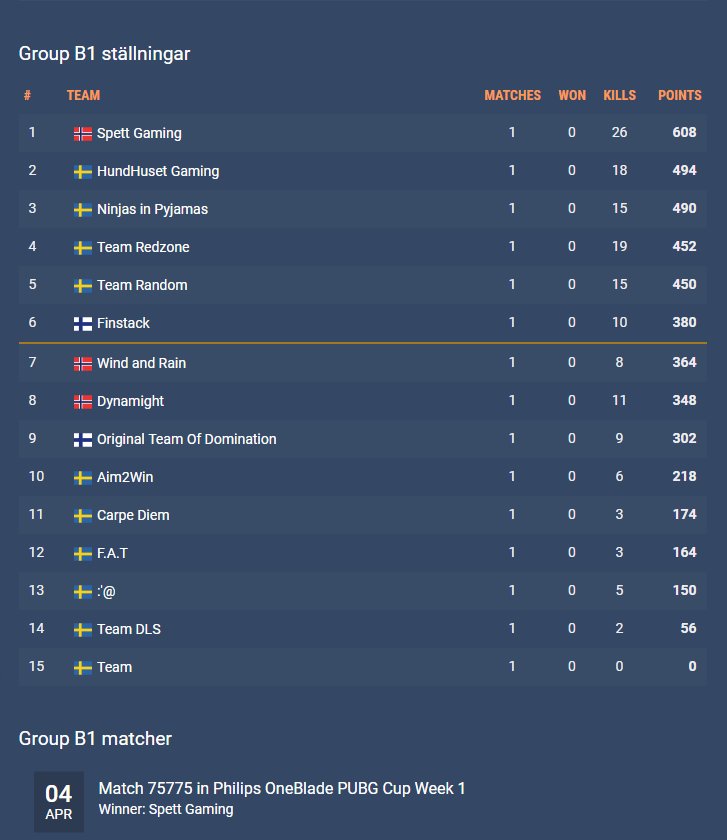Click Dynamight's 11 kills value
This screenshot has width=727, height=840.
[619, 400]
